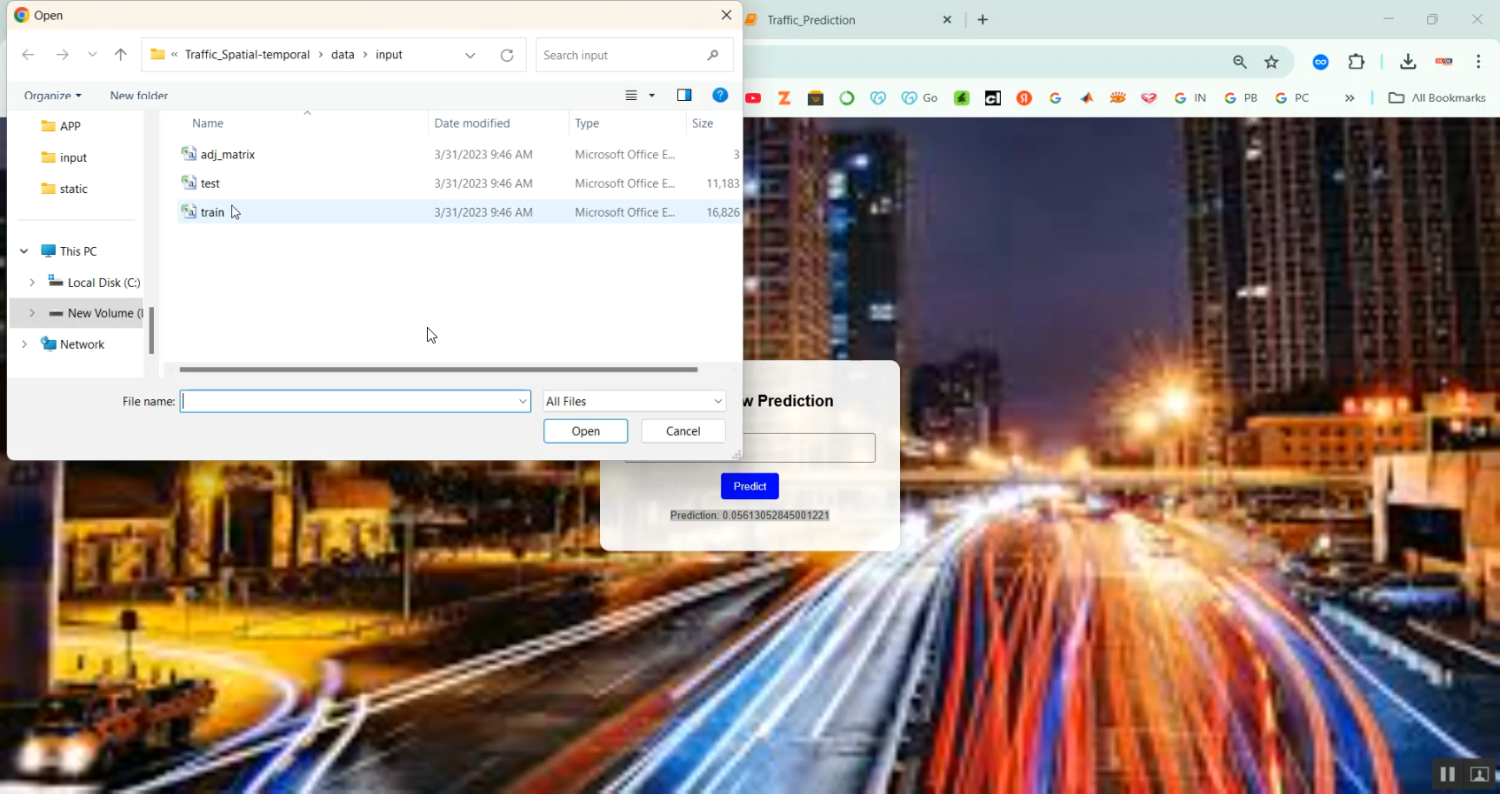Click the Search input field

click(634, 55)
